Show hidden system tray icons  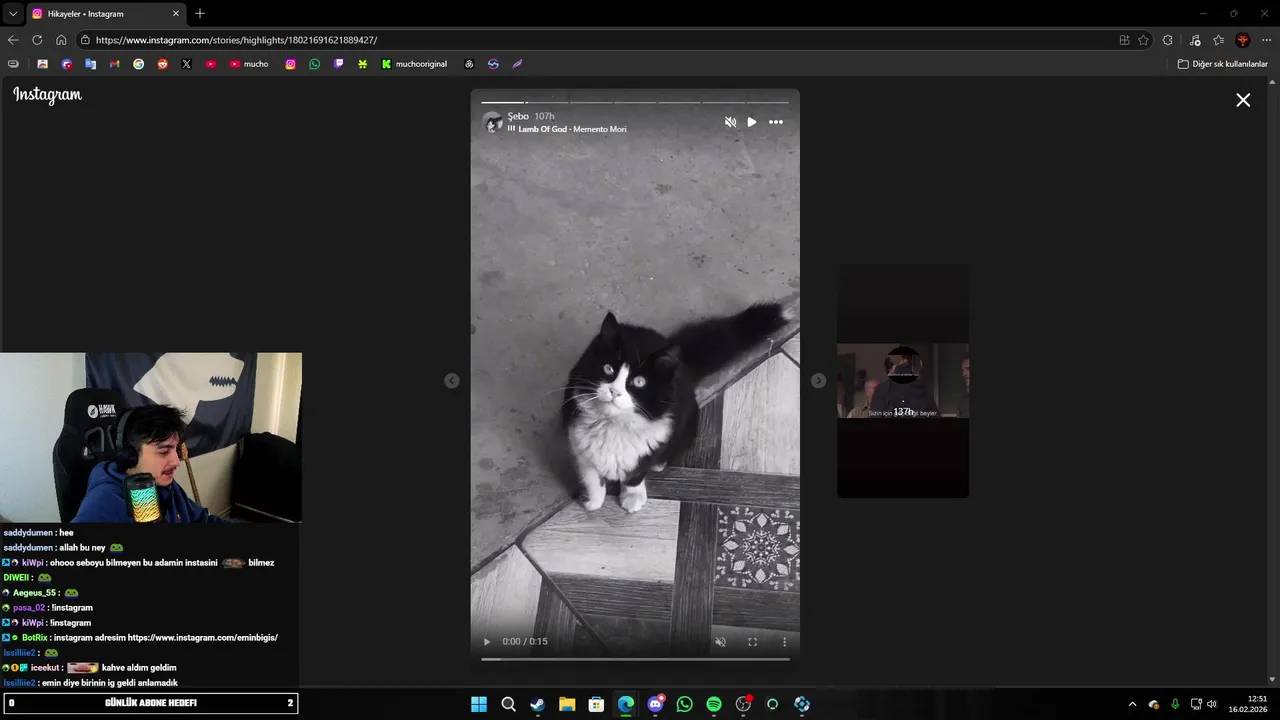click(x=1132, y=704)
